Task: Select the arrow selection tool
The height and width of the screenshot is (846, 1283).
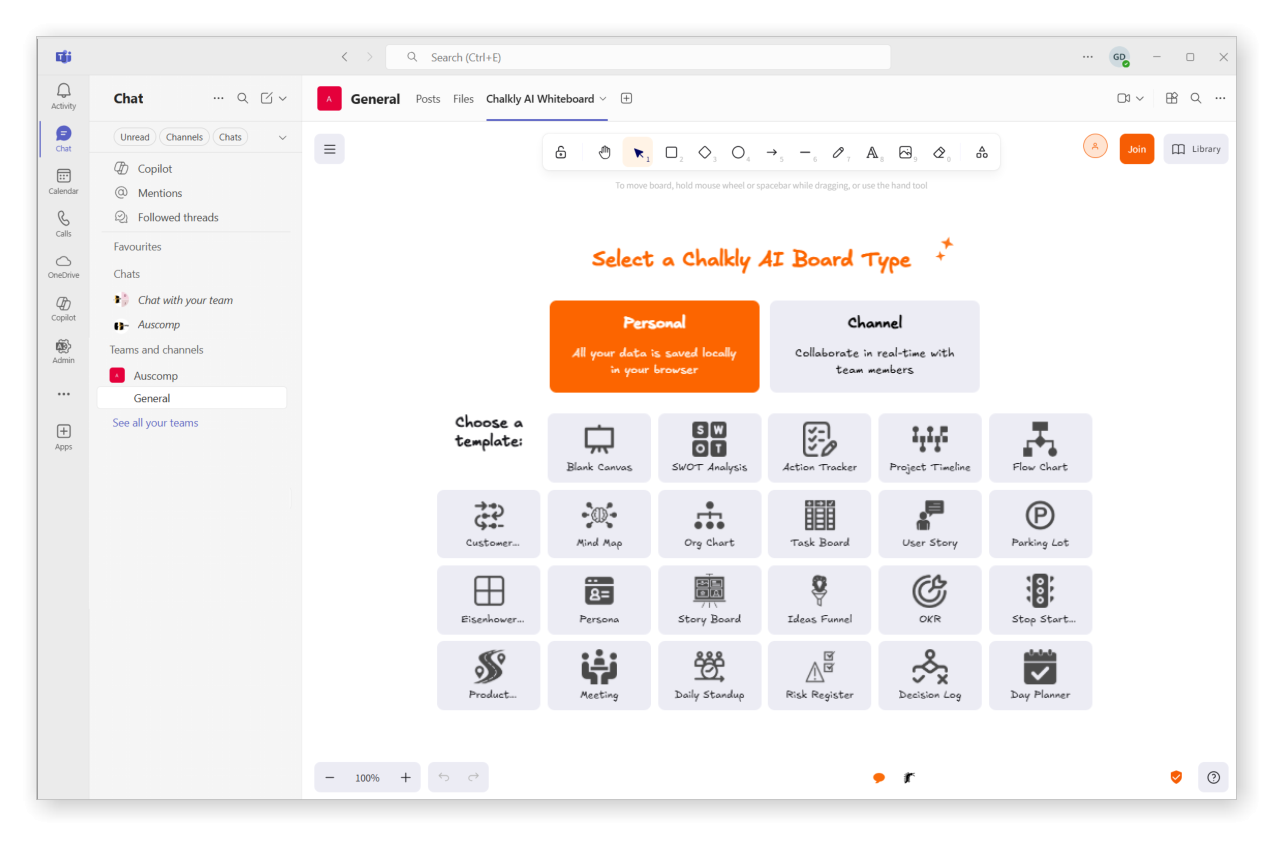Action: point(638,152)
